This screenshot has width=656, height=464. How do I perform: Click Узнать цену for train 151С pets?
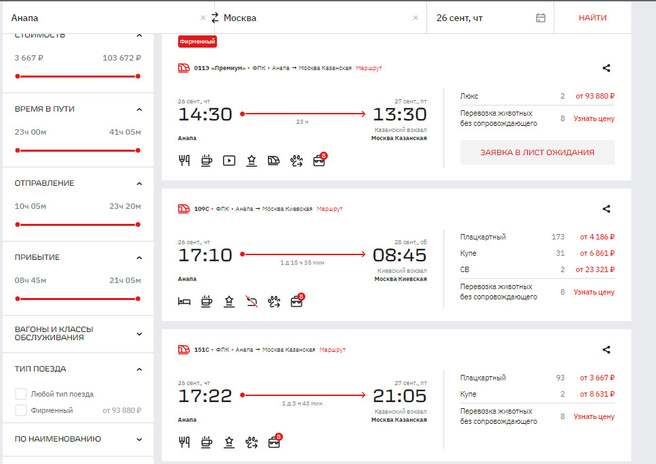pyautogui.click(x=594, y=416)
